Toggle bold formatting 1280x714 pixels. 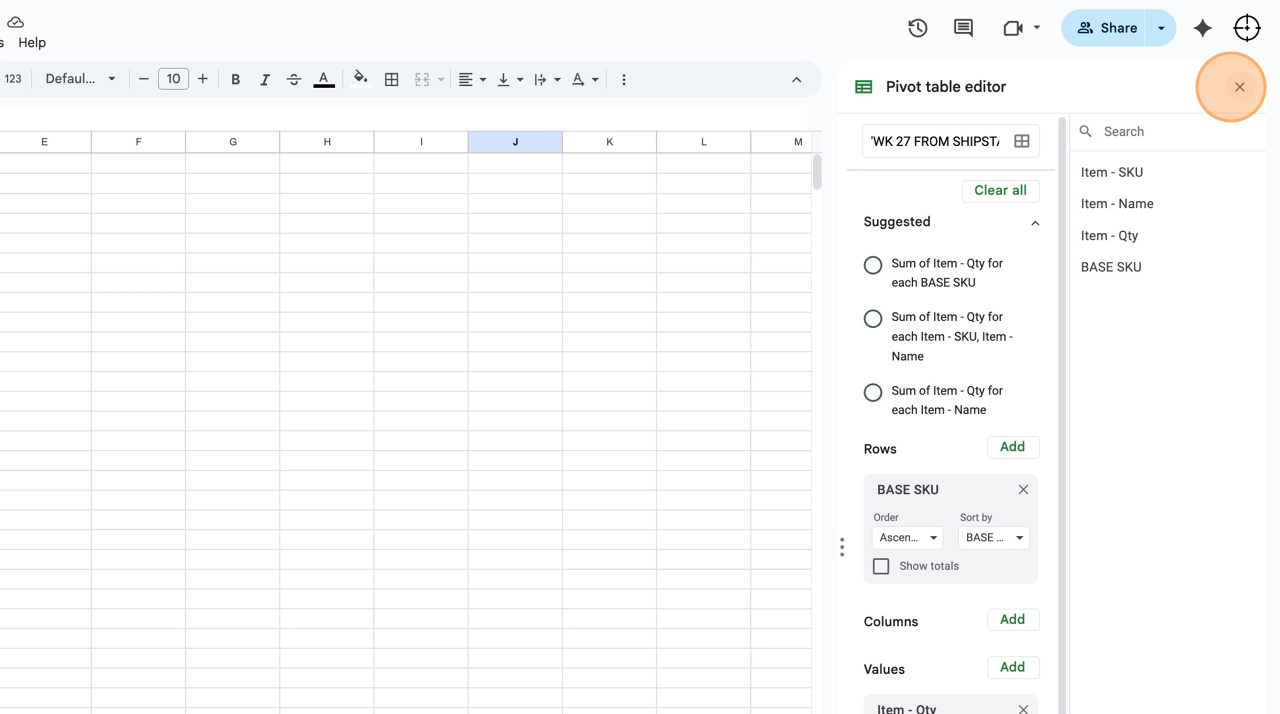coord(235,79)
